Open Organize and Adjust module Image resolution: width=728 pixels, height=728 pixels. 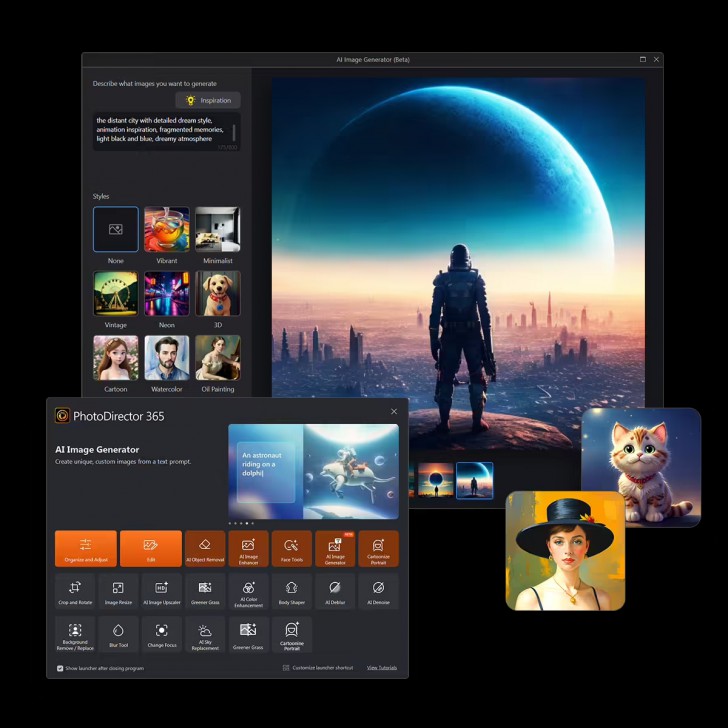click(85, 548)
